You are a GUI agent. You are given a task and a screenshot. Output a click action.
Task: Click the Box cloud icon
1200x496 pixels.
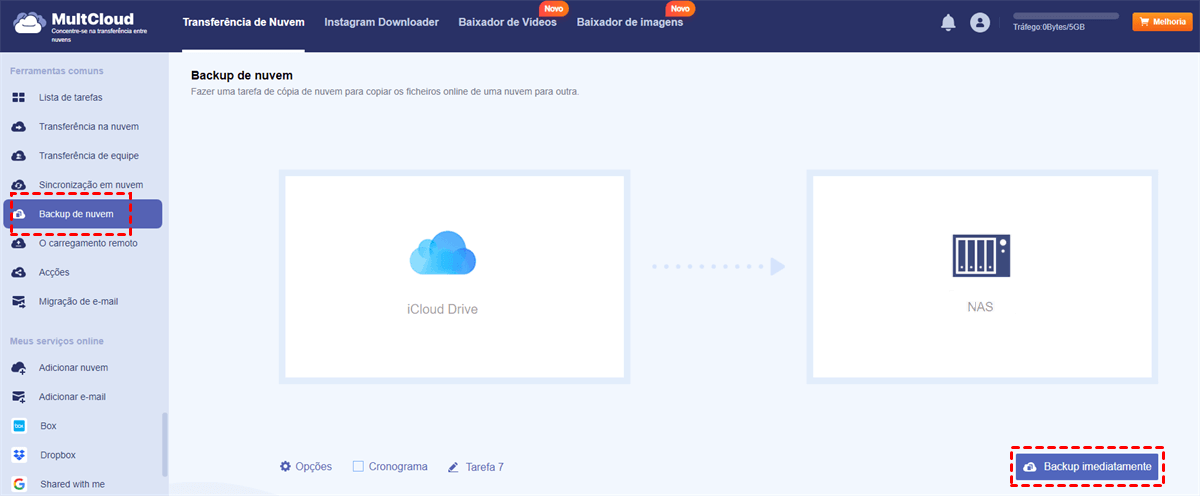(x=19, y=425)
